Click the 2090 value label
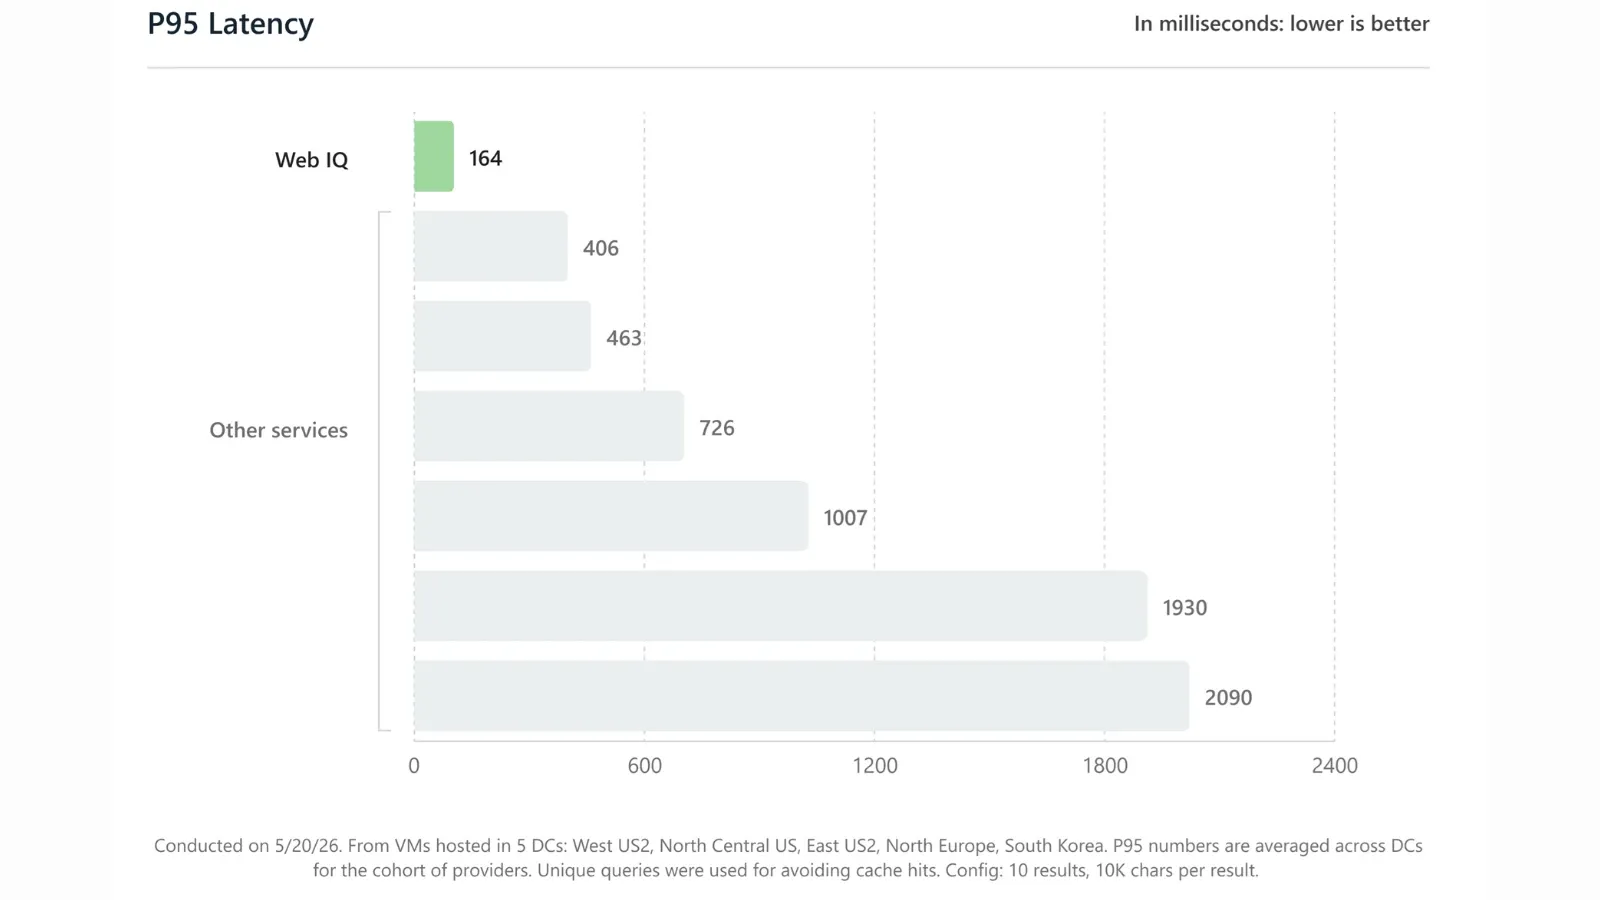This screenshot has width=1600, height=900. 1228,698
